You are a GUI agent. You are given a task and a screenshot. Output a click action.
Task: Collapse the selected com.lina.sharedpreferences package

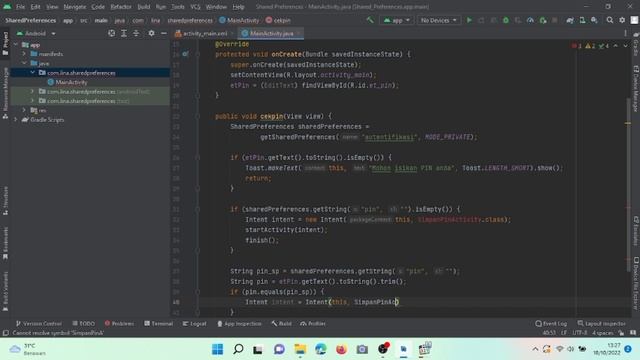coord(32,73)
